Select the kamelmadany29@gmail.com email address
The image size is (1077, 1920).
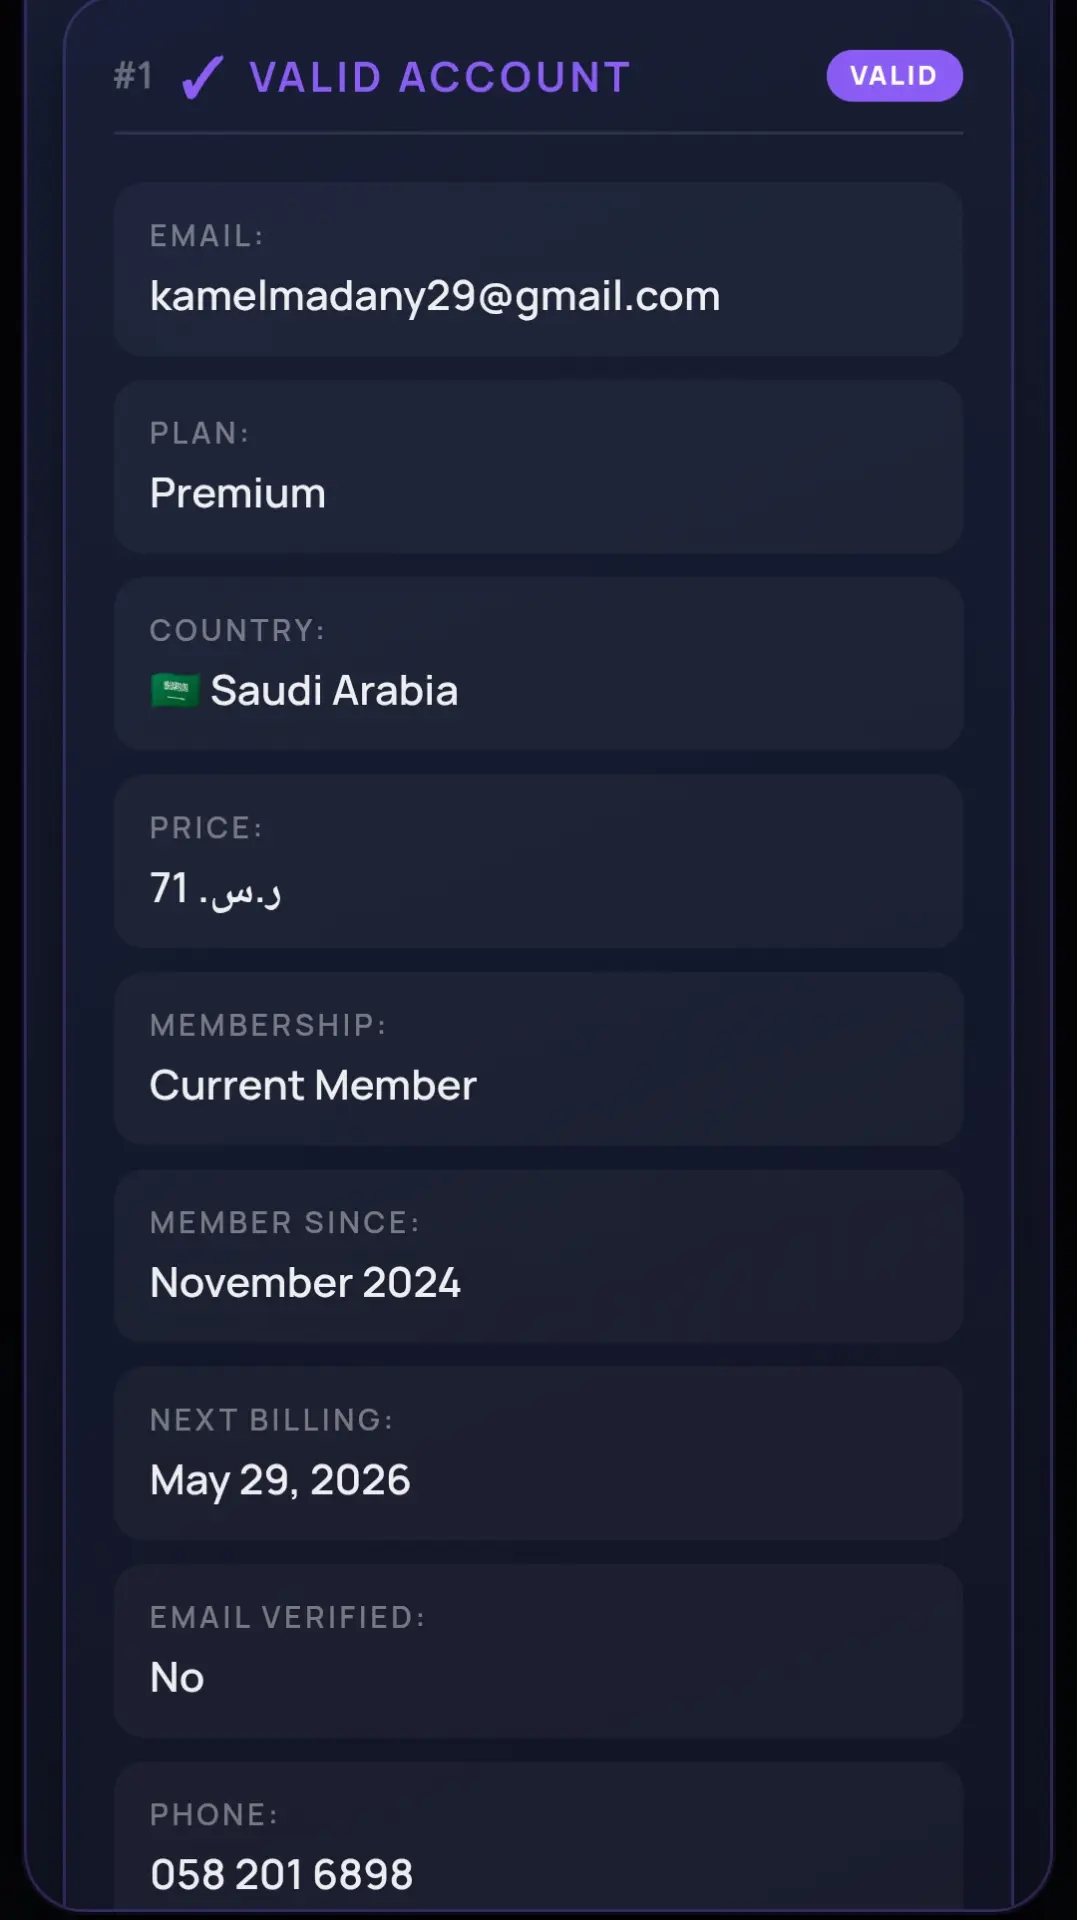pos(435,296)
